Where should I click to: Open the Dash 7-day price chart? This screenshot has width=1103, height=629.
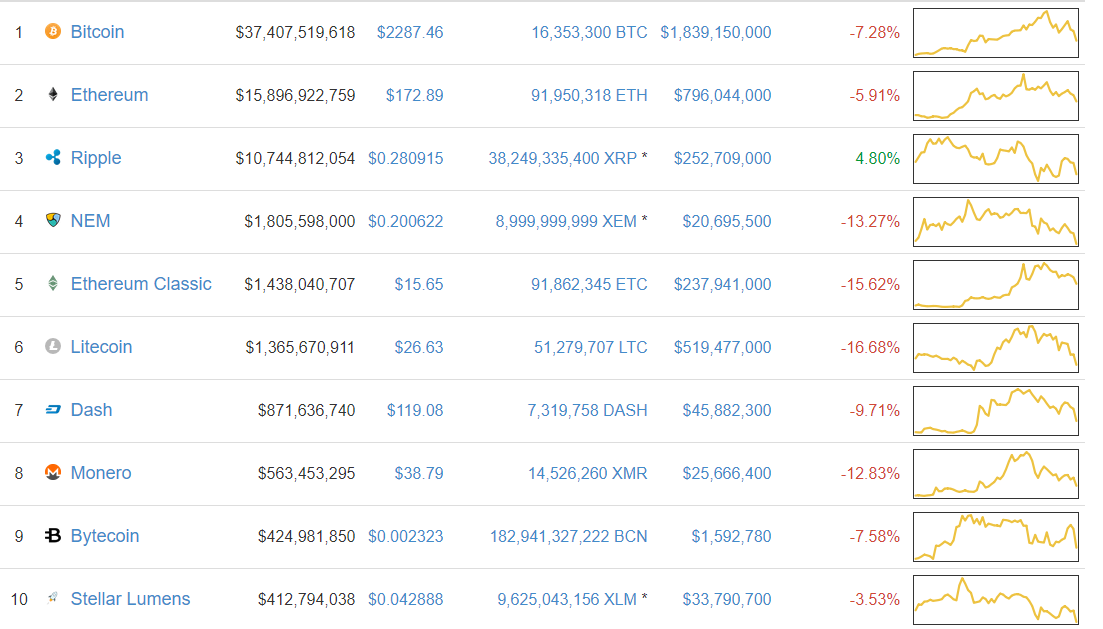point(995,411)
